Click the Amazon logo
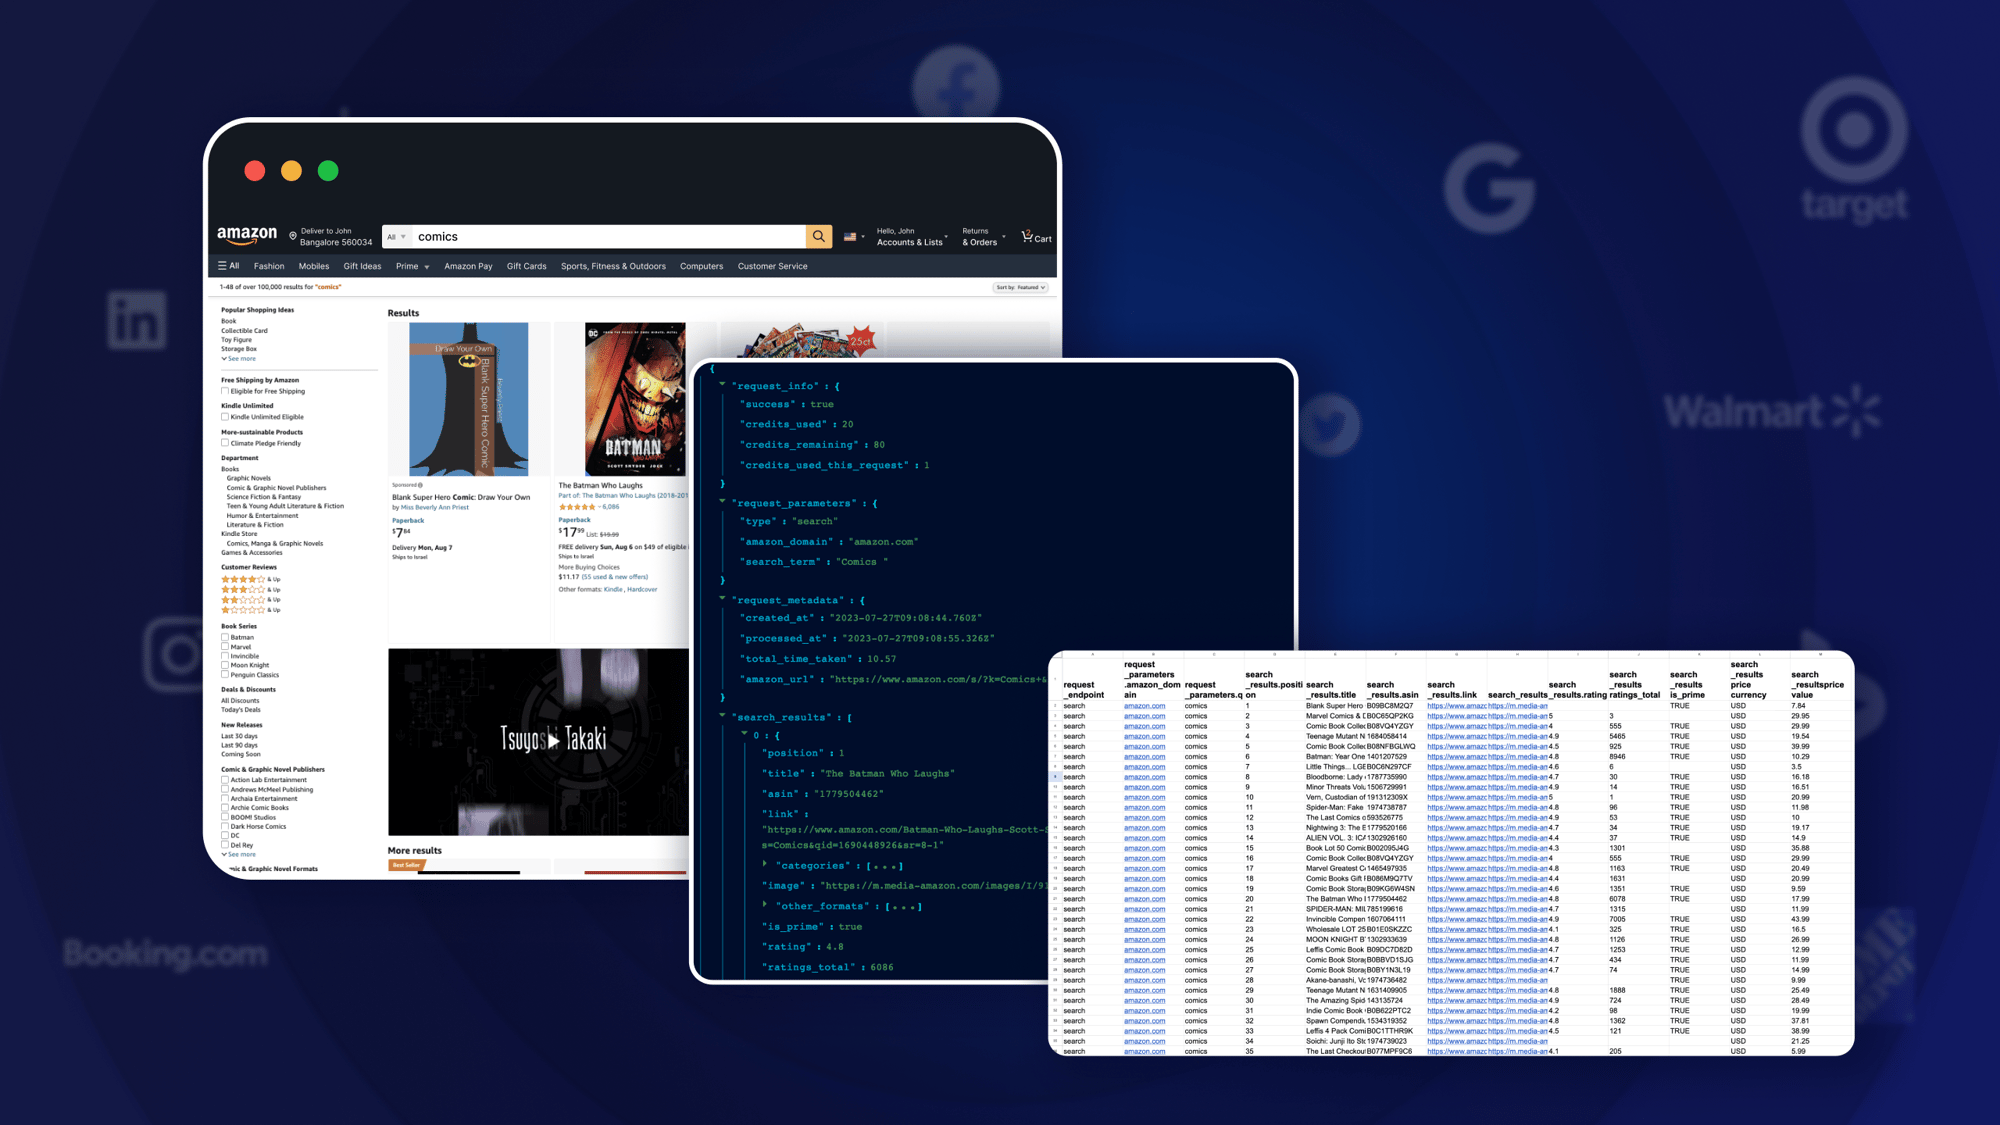The width and height of the screenshot is (2000, 1125). (247, 236)
